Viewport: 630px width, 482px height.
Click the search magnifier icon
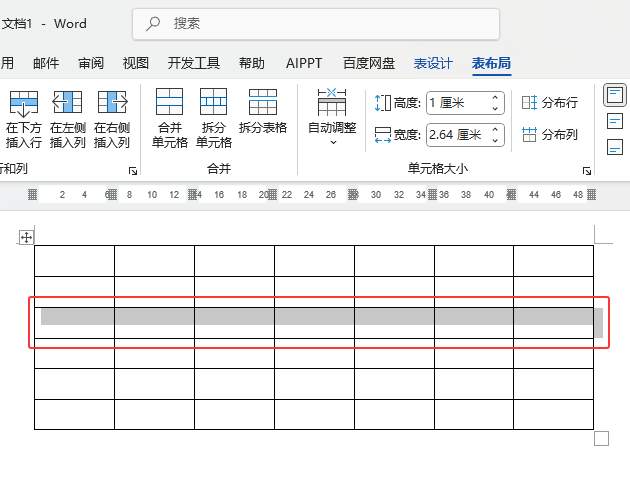(153, 24)
